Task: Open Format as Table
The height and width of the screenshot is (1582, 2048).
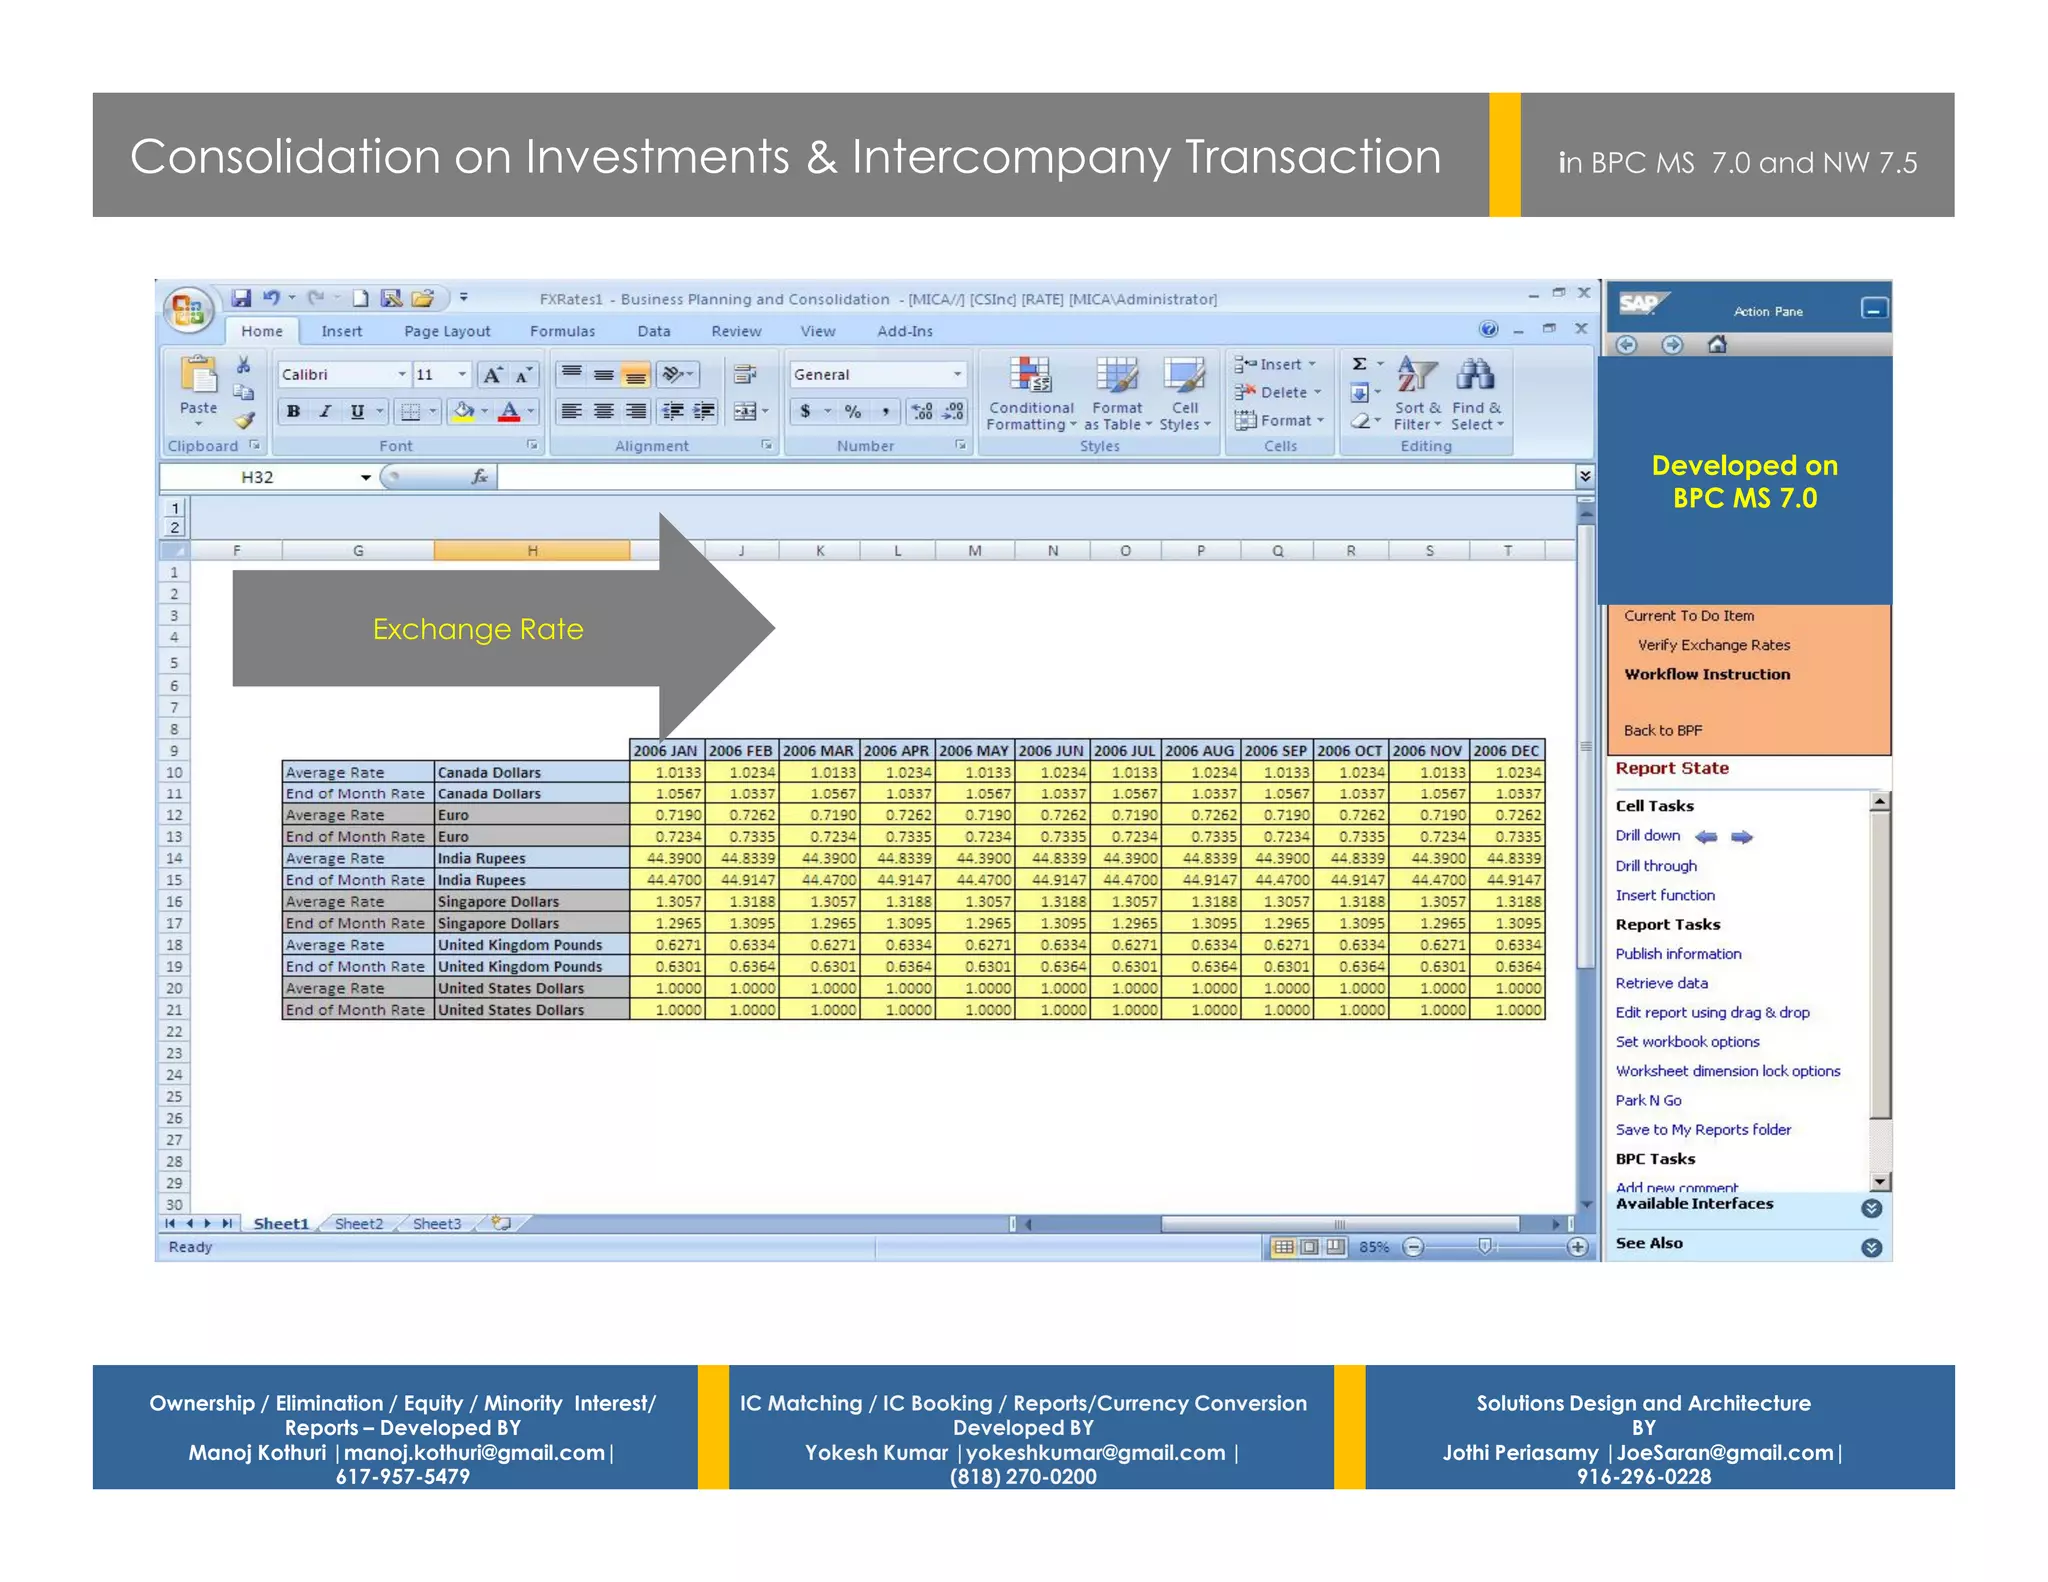Action: click(x=1117, y=396)
